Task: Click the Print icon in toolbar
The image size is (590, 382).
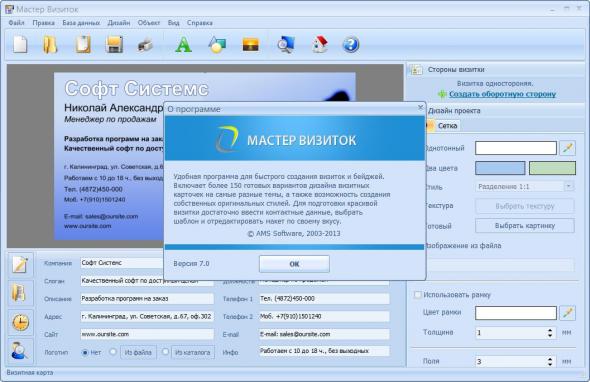Action: coord(145,45)
